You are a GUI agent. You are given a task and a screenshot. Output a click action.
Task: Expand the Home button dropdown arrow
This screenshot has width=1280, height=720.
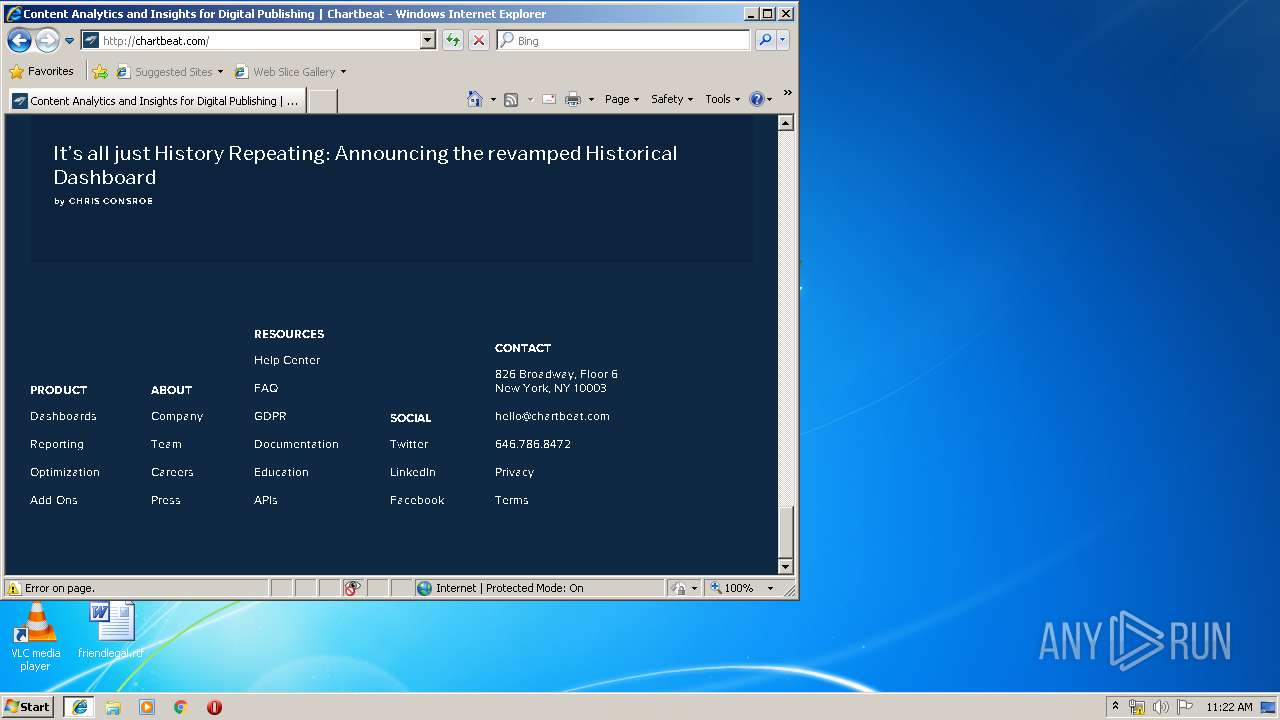click(x=493, y=100)
